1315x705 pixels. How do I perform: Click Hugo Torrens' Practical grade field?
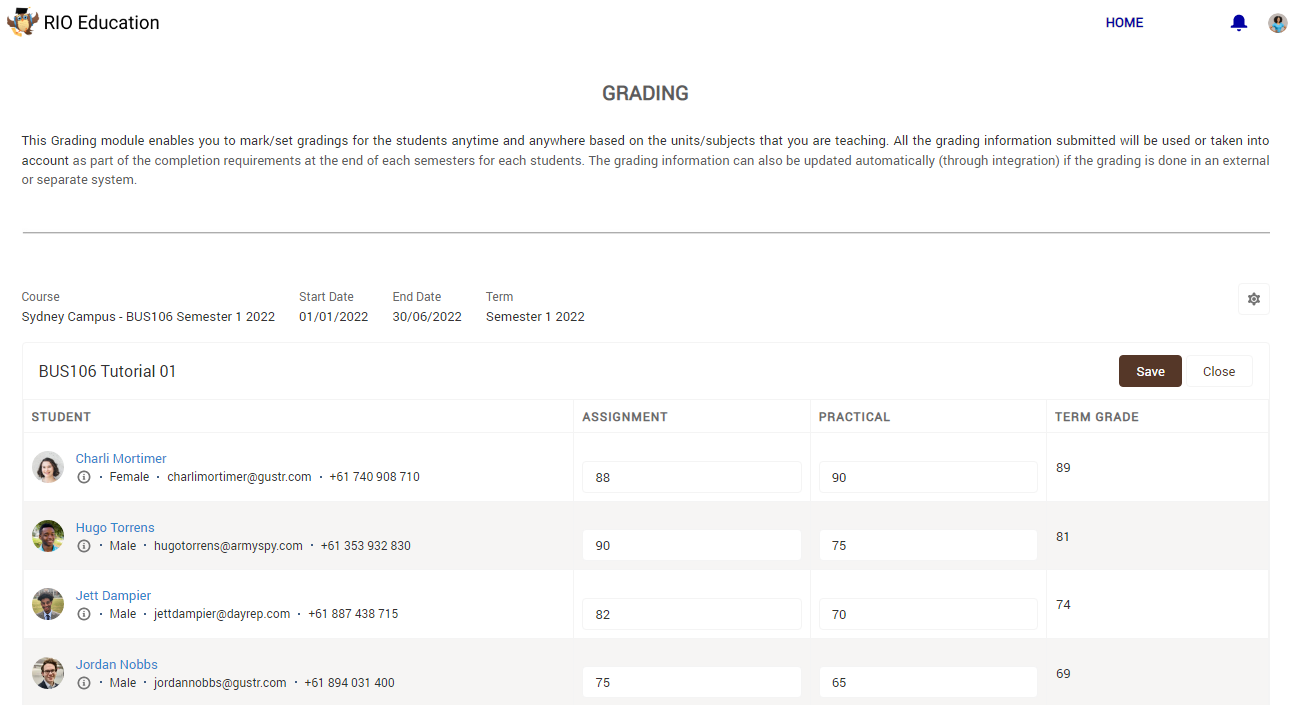click(x=927, y=546)
